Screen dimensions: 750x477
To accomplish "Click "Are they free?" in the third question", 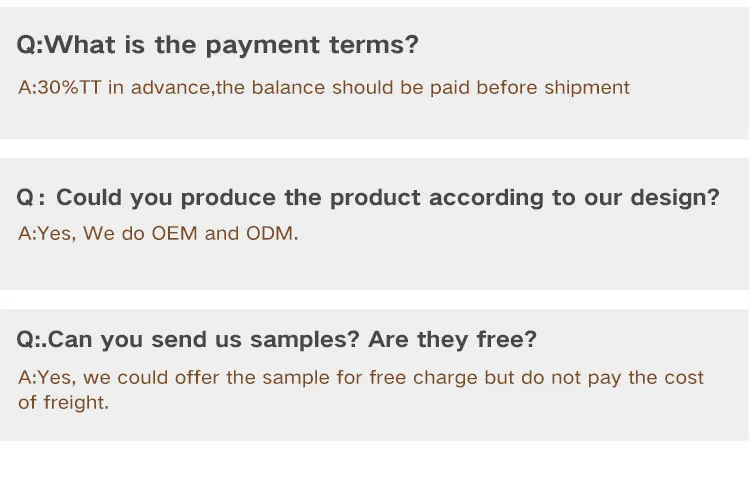I will [452, 340].
